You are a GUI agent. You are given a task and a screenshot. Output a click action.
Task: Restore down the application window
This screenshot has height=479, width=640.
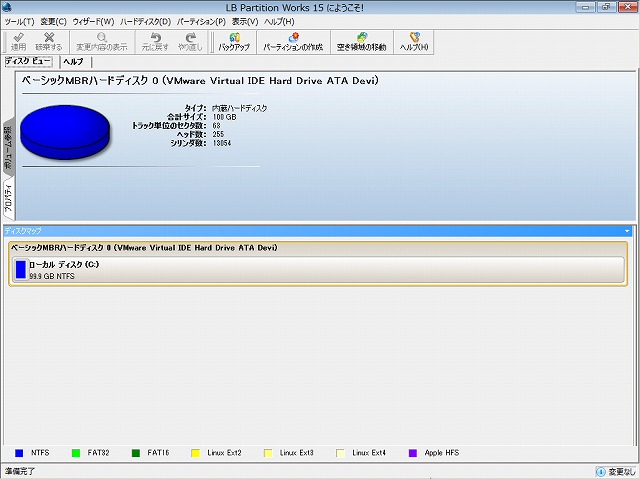pos(606,7)
